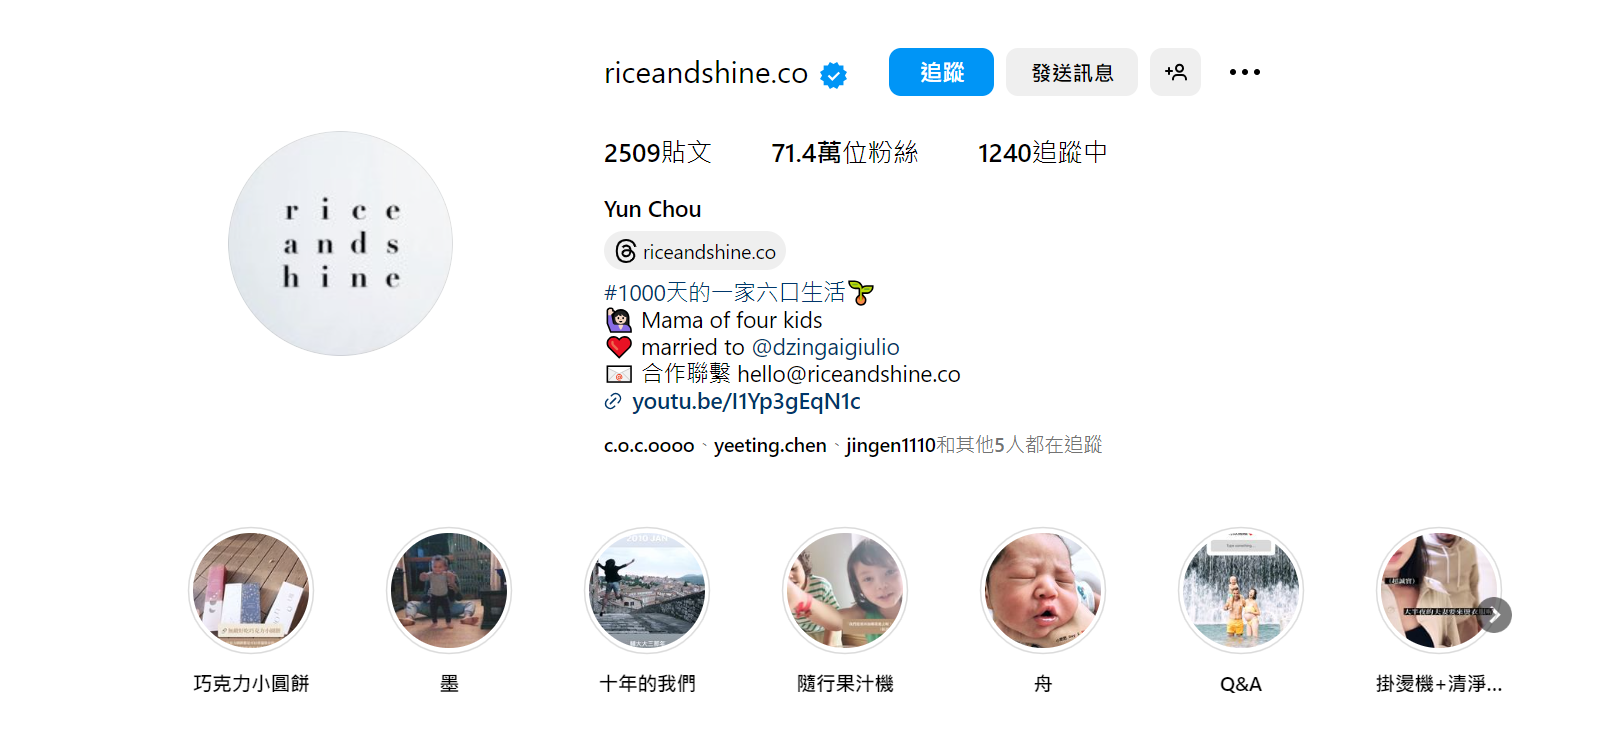Click the link chain icon beside youtu.be
Screen dimensions: 1606x743
(x=613, y=402)
